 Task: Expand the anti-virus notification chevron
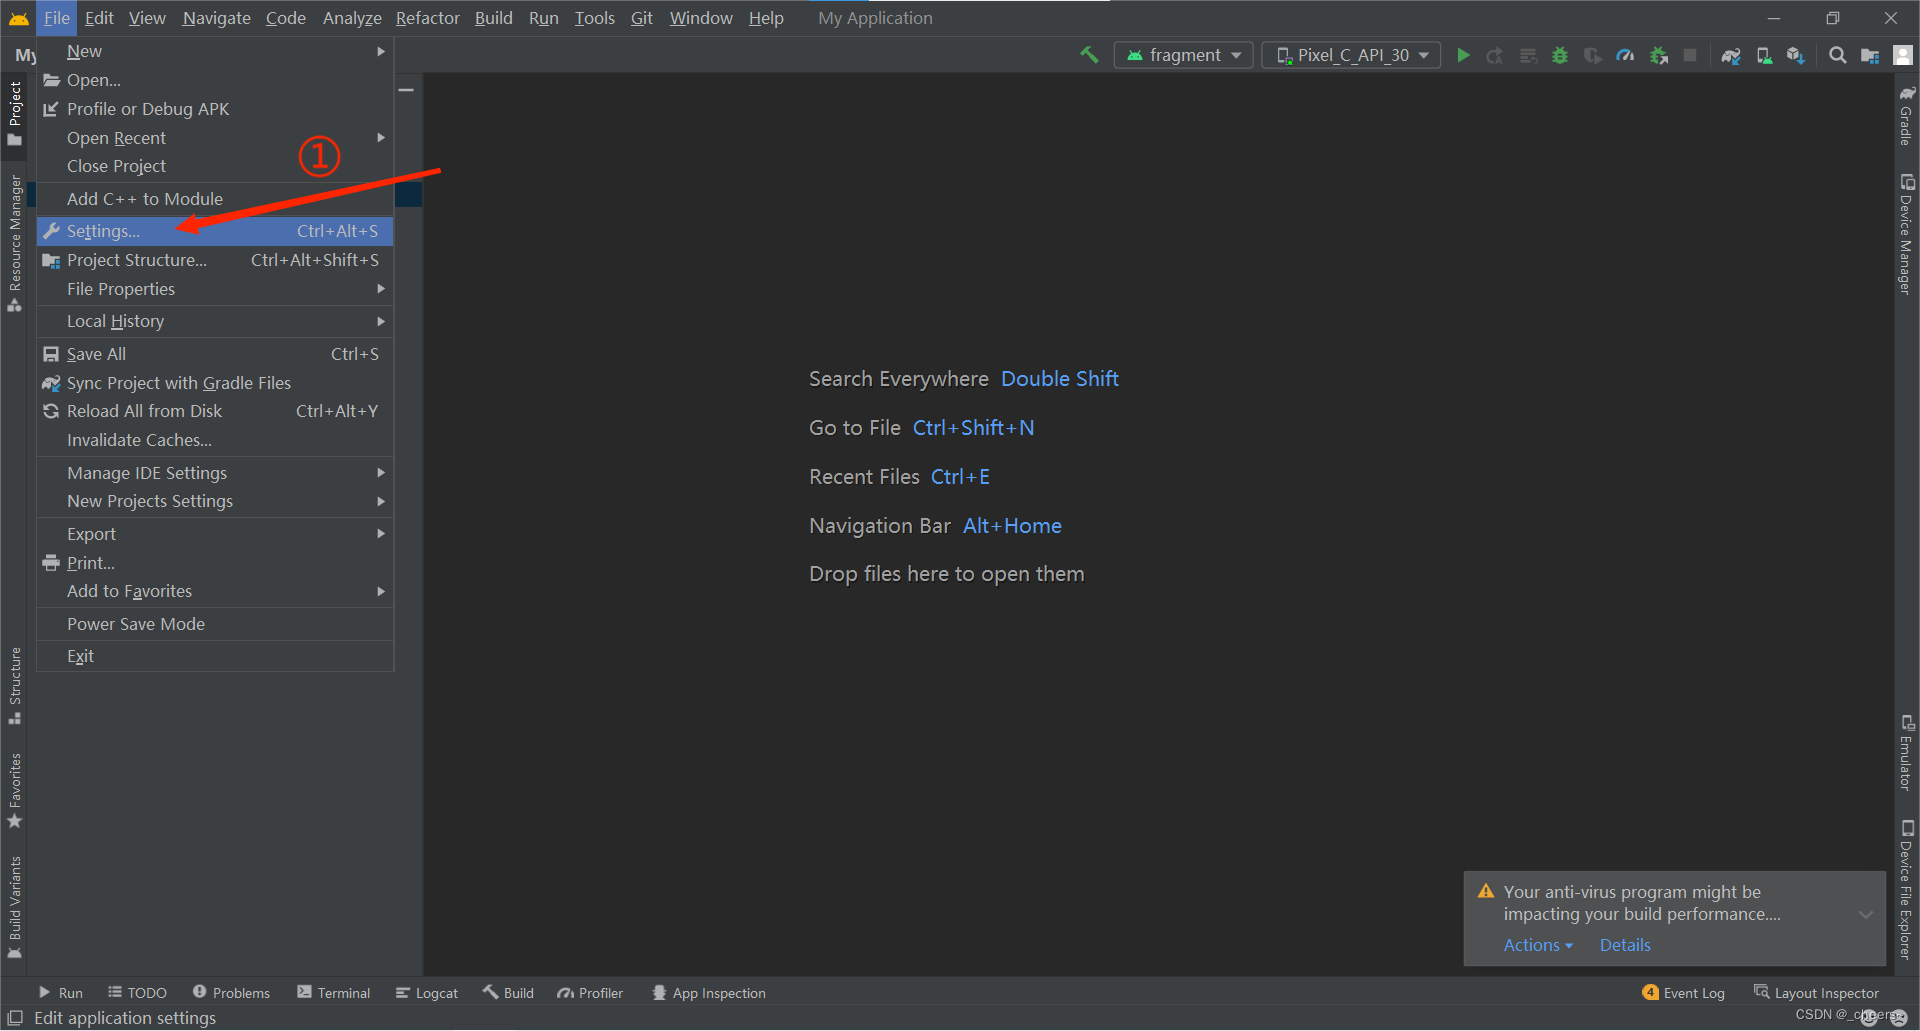(1866, 914)
